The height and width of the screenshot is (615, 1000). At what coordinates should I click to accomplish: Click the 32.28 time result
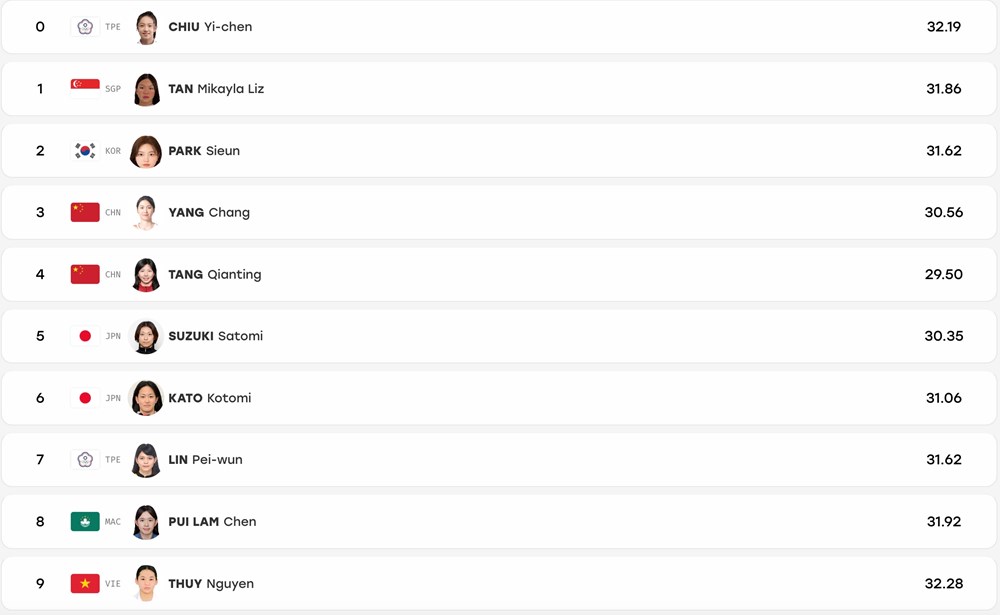coord(944,583)
